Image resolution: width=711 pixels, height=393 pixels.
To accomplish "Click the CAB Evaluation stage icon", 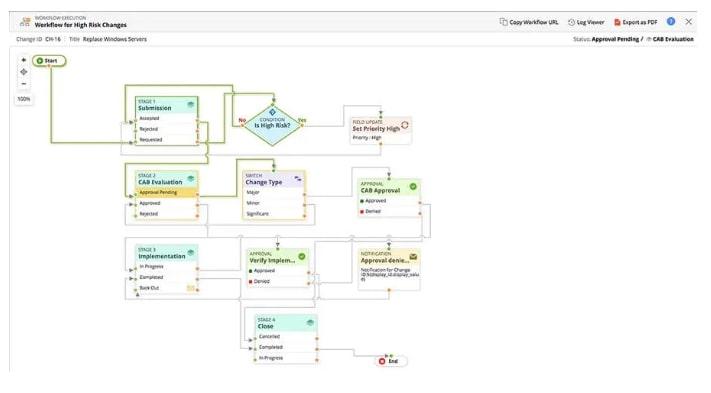I will (x=191, y=179).
